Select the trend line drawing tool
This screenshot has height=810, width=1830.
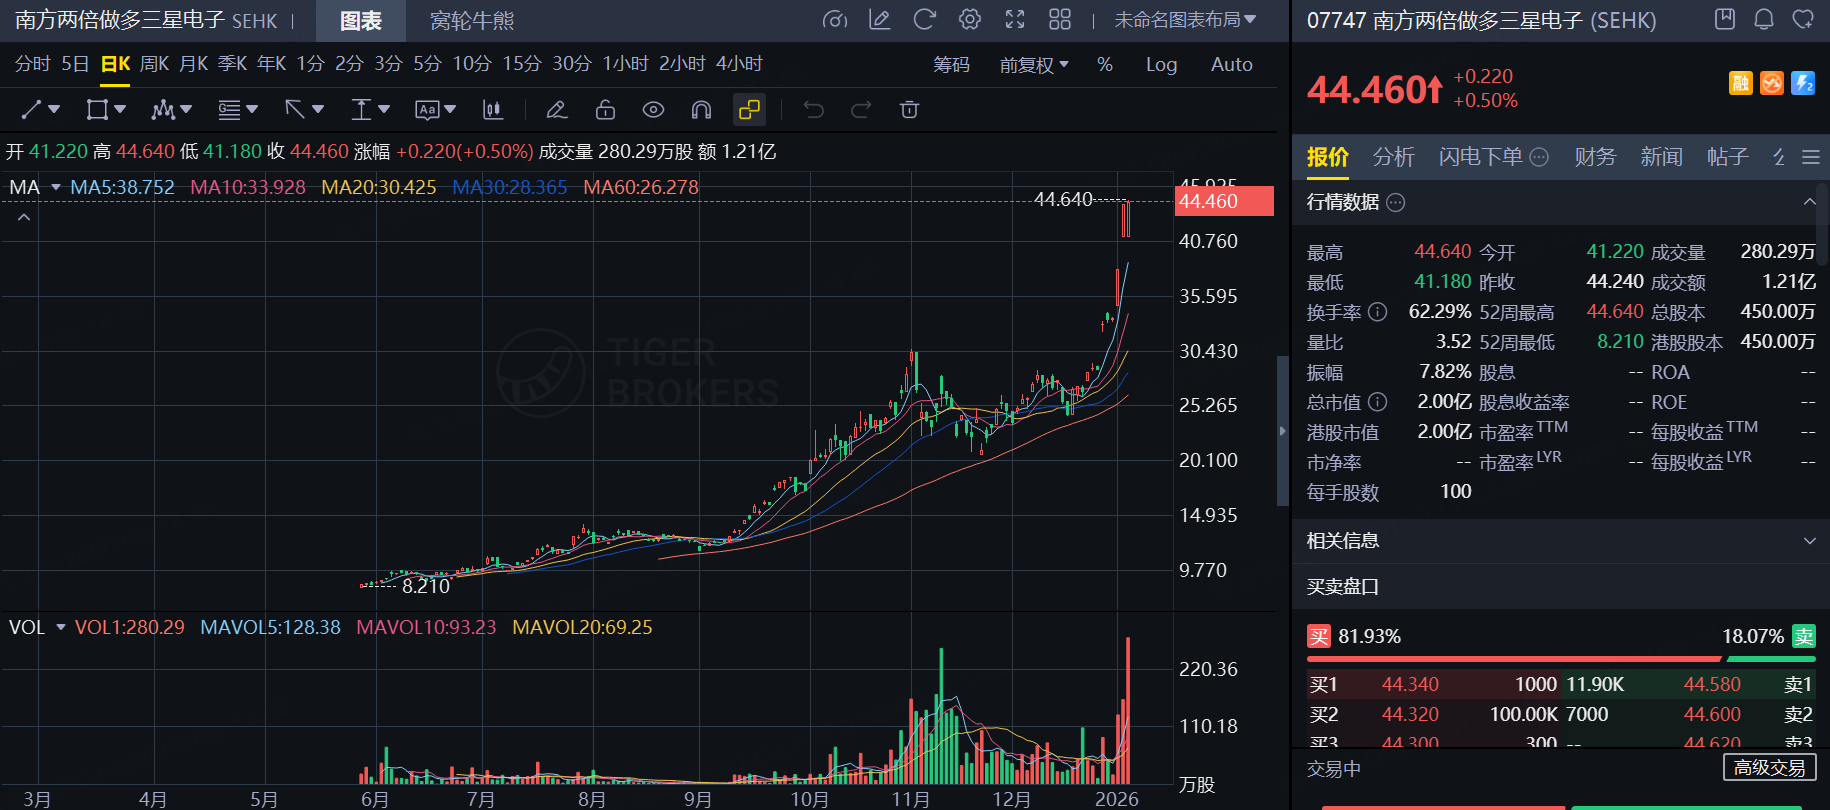(32, 109)
